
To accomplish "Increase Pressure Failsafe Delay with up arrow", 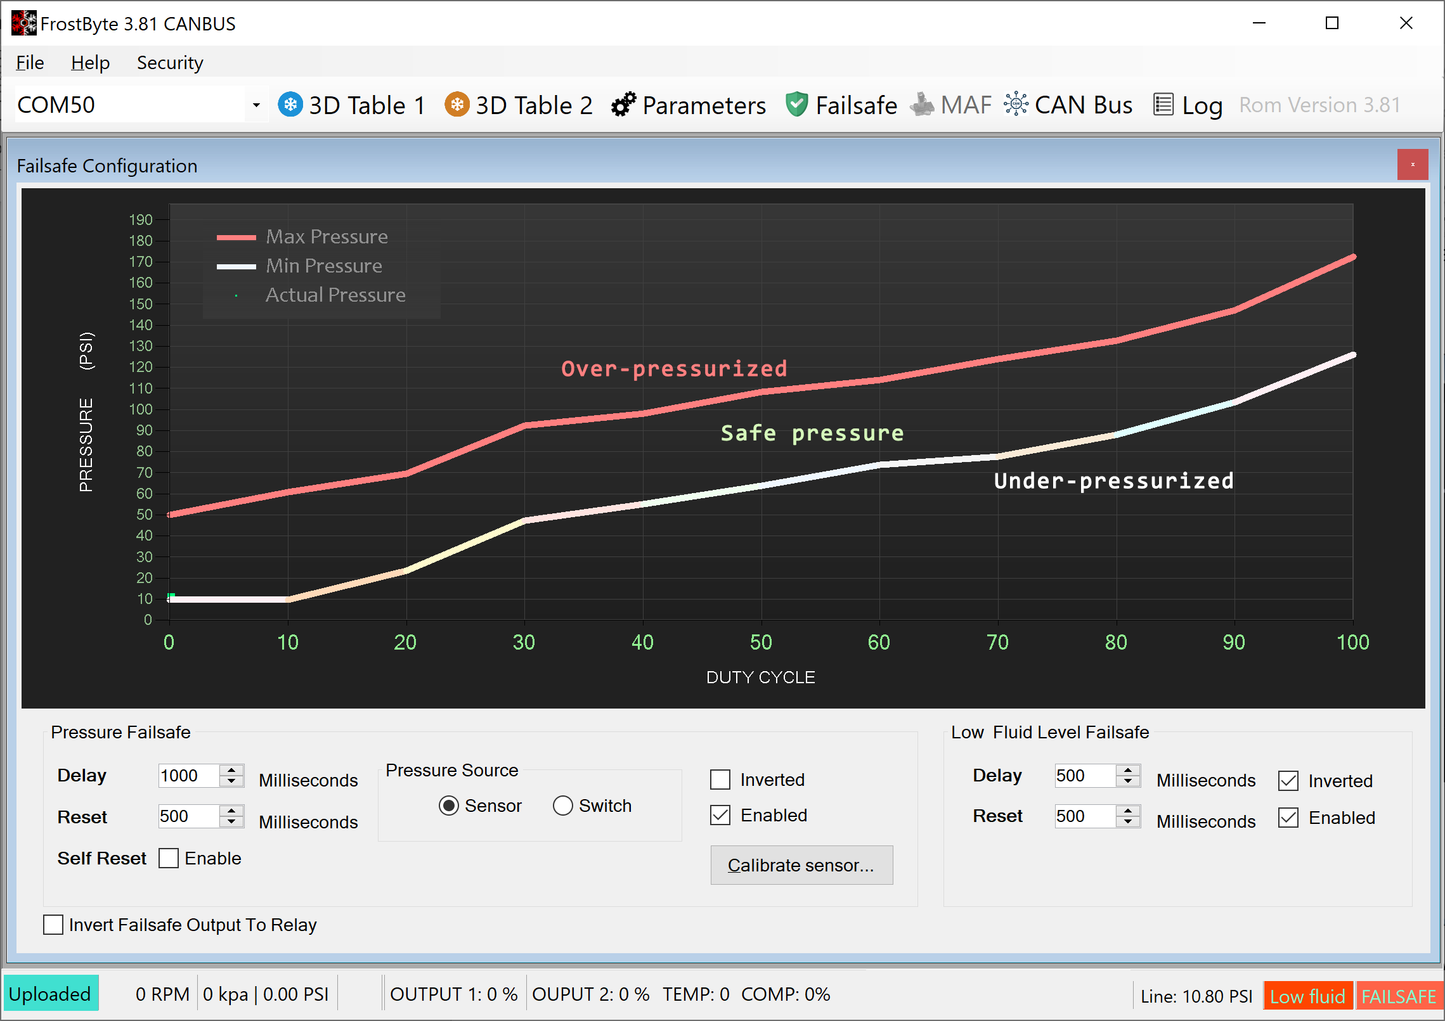I will pyautogui.click(x=232, y=770).
